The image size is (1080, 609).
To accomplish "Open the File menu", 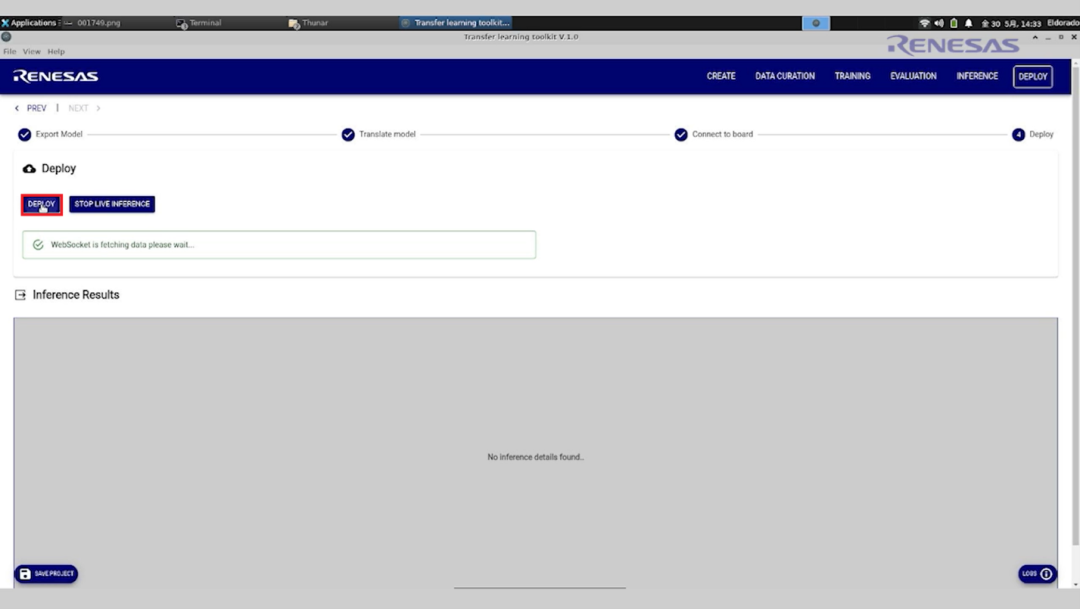I will click(10, 52).
